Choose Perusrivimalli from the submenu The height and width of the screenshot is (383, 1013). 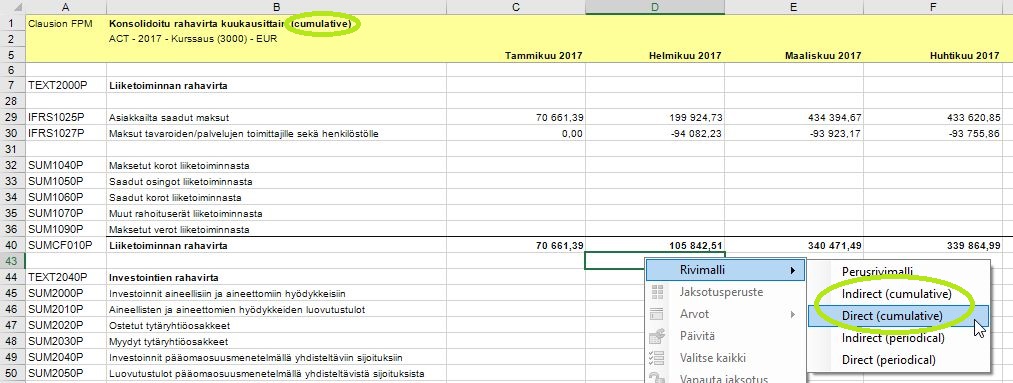click(877, 272)
